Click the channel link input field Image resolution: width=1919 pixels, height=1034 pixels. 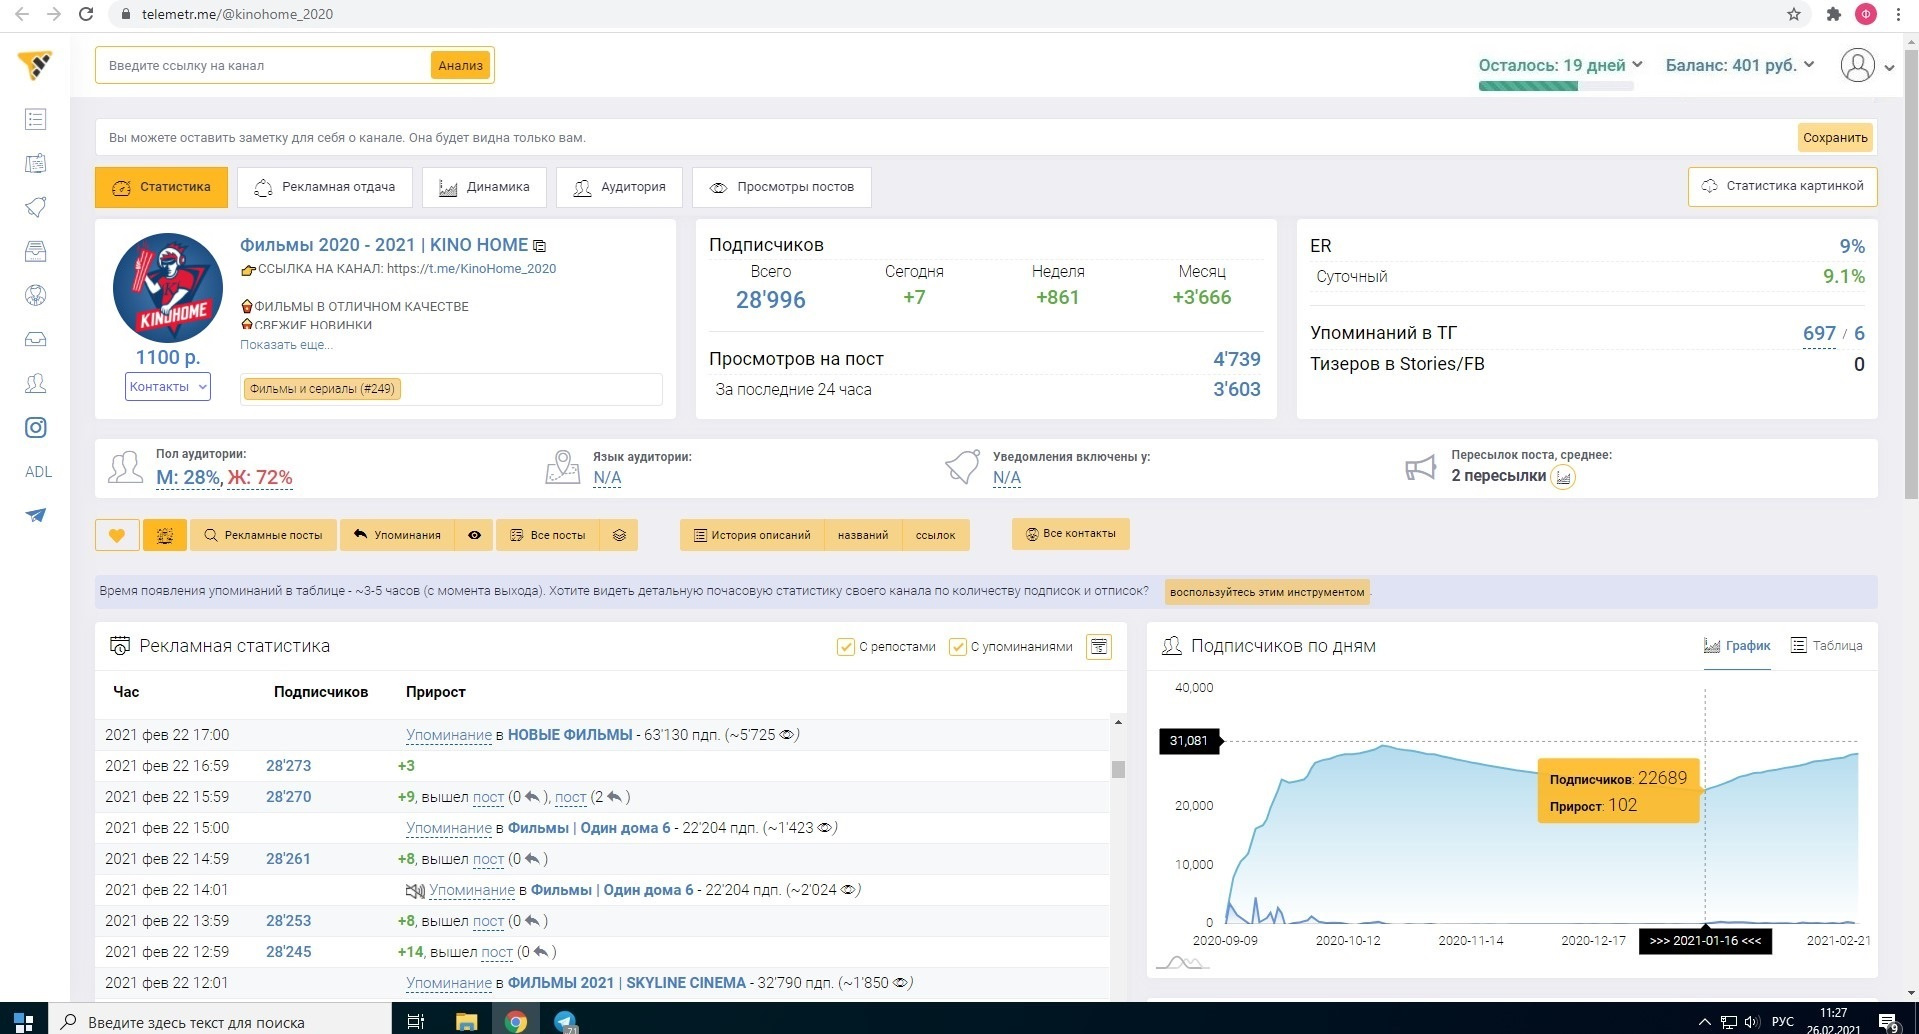click(262, 66)
